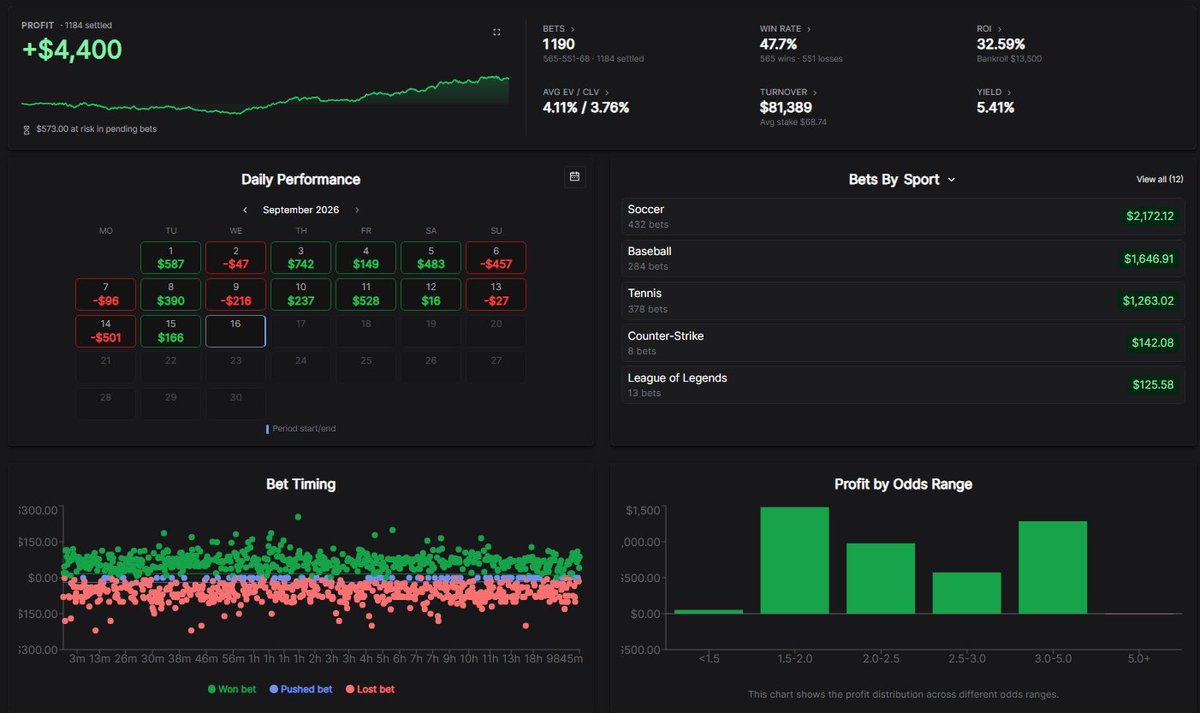This screenshot has height=713, width=1200.
Task: Toggle the Lost bet legend series
Action: 369,689
